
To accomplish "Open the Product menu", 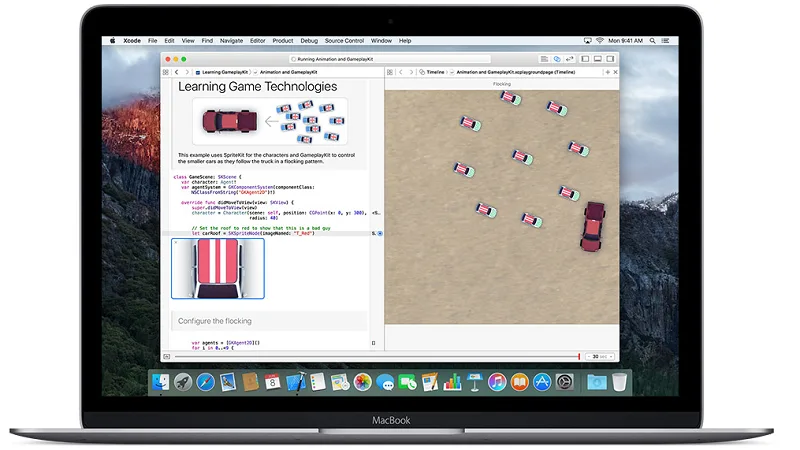I will tap(283, 40).
